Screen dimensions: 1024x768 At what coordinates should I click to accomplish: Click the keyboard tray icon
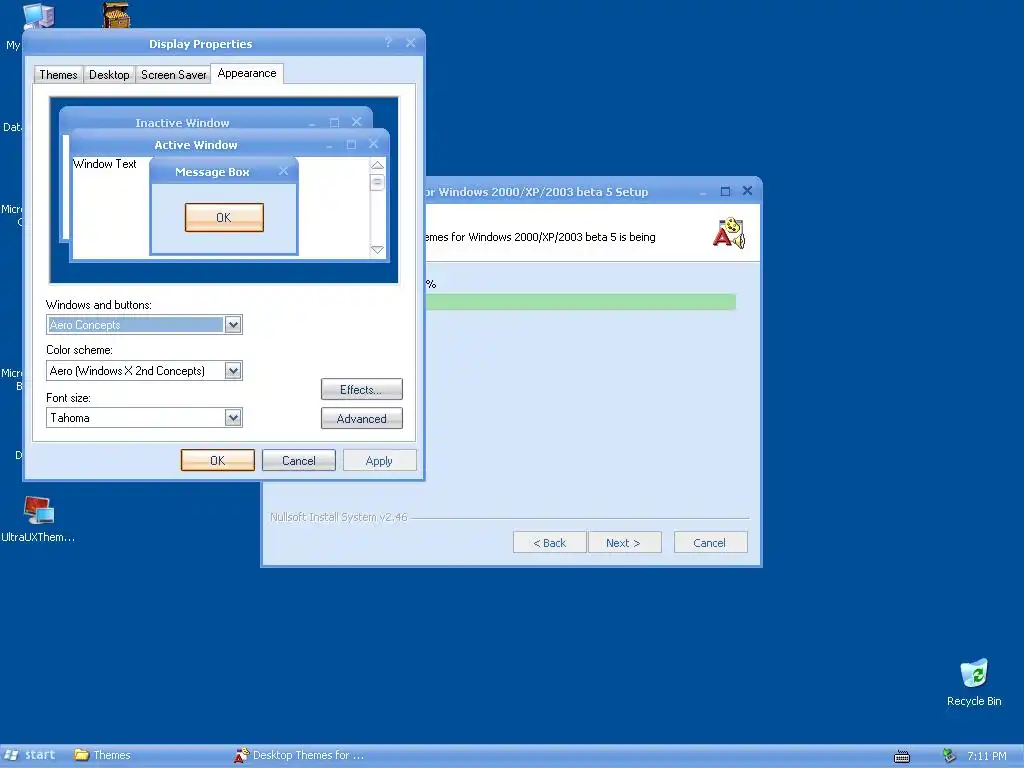point(902,757)
